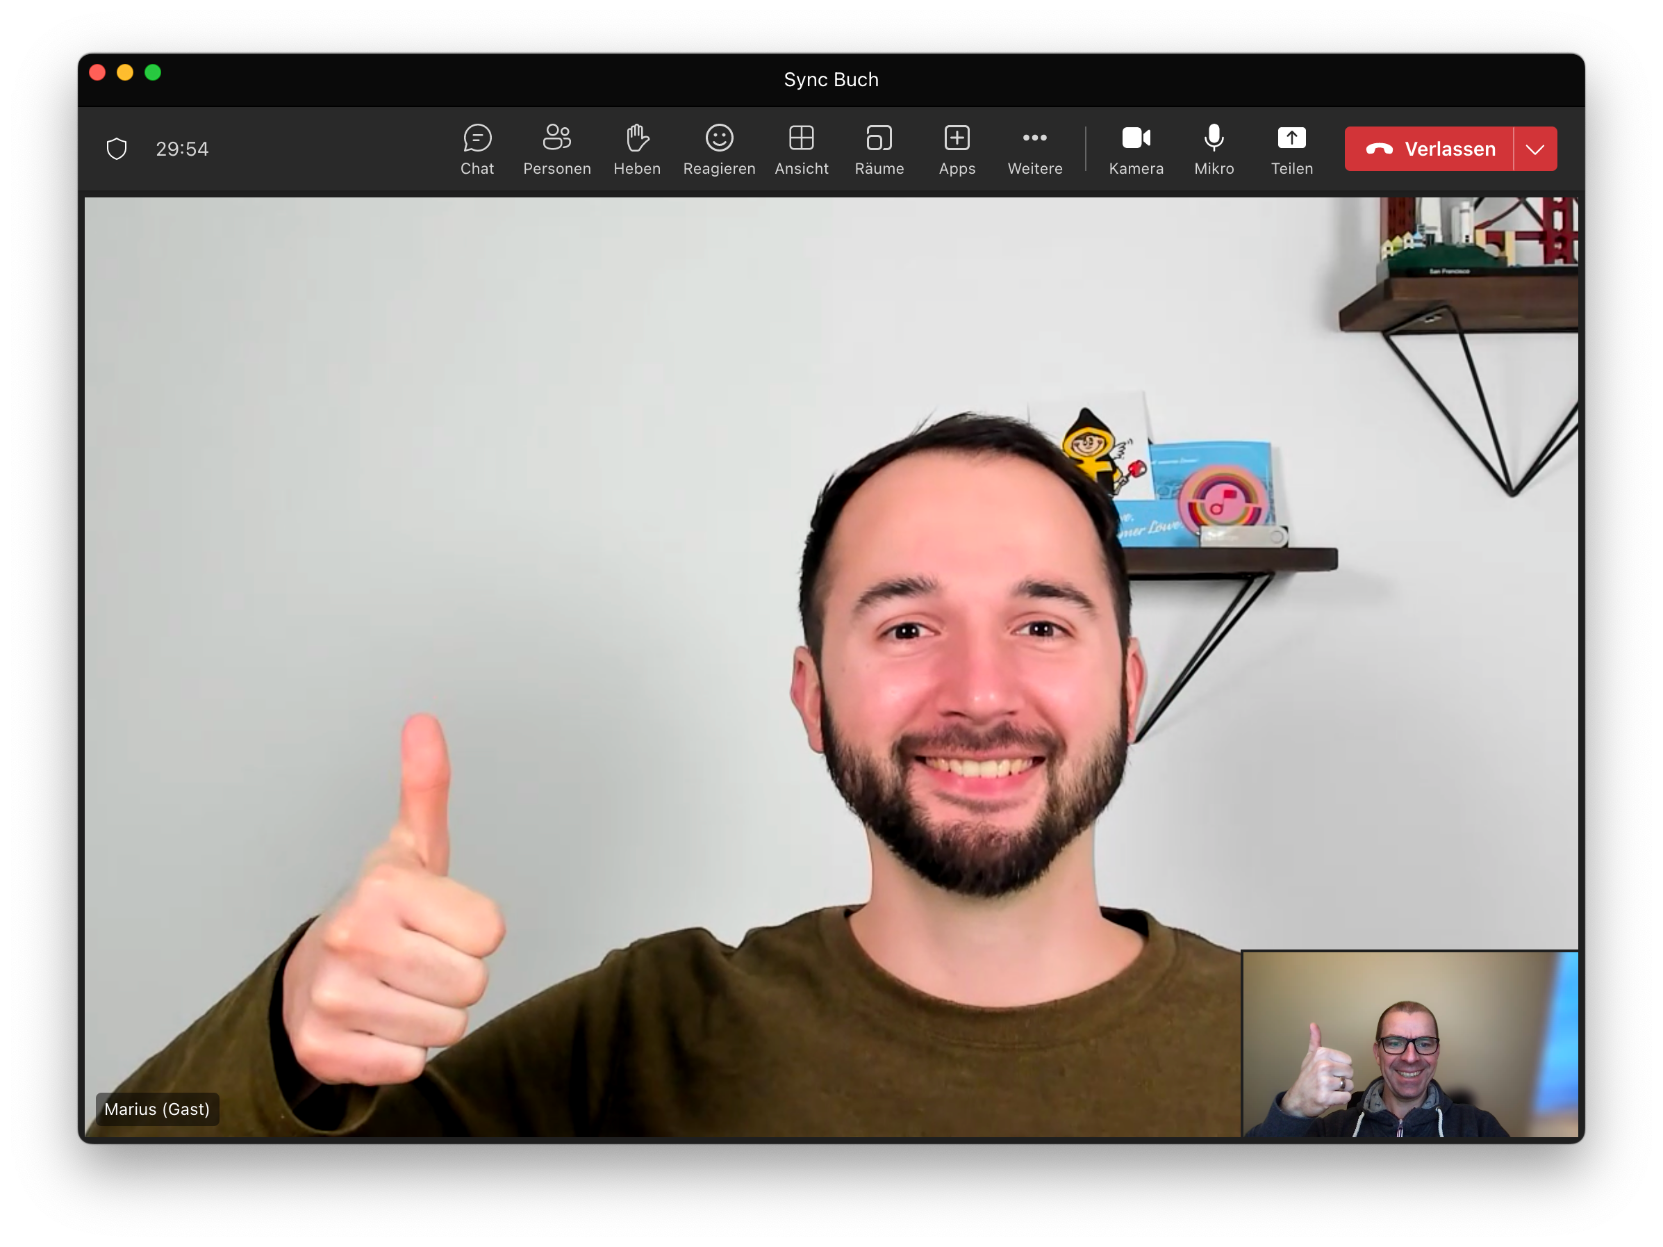Image resolution: width=1663 pixels, height=1247 pixels.
Task: Mute the Mikro microphone
Action: pos(1213,149)
